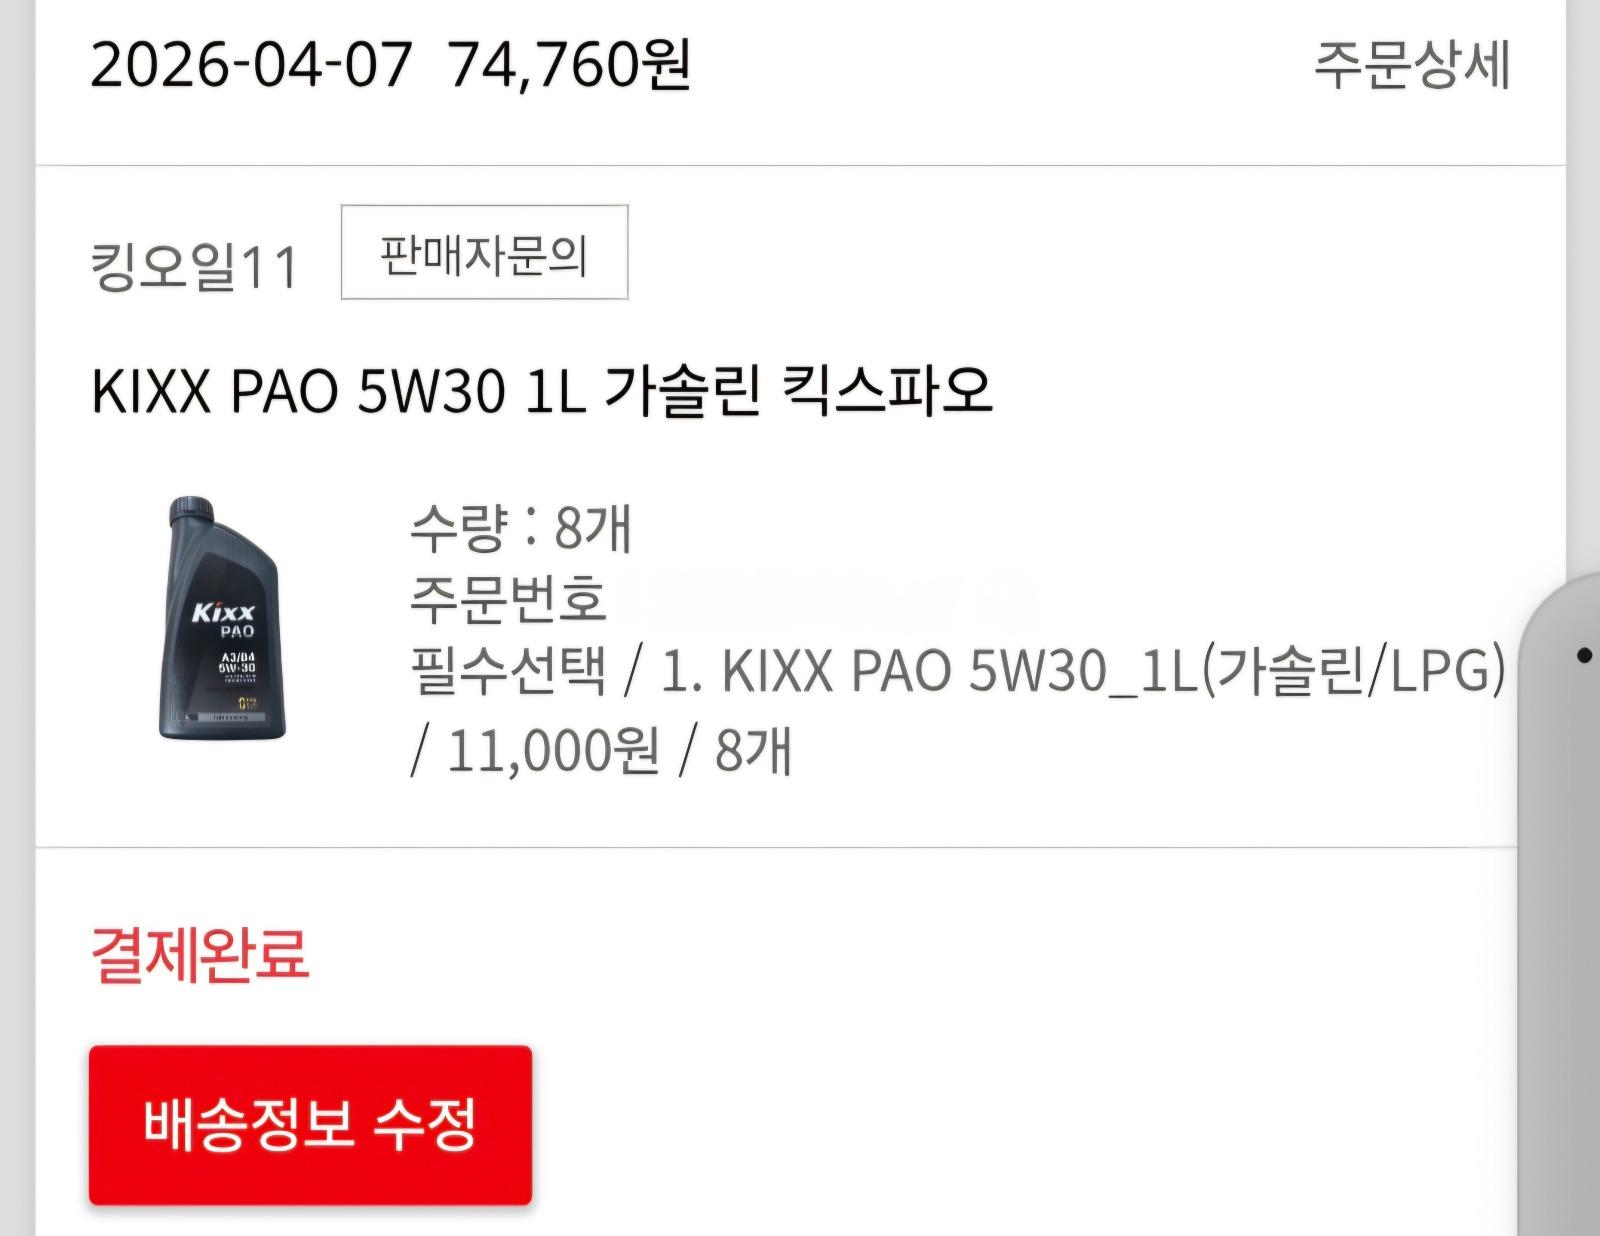The image size is (1600, 1236).
Task: Click the trailing 8개 after unit price
Action: click(753, 749)
